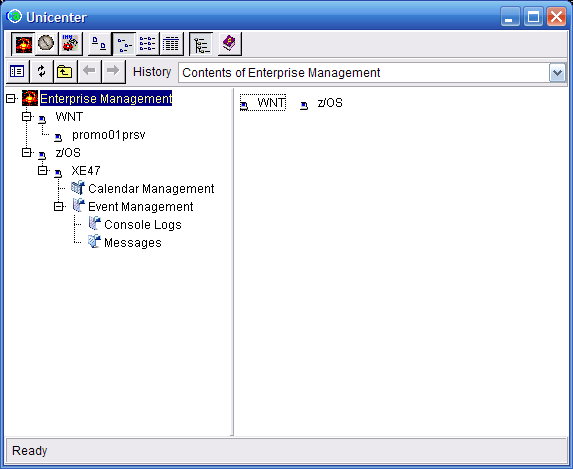Click the back arrow button
Viewport: 573px width, 469px height.
point(90,71)
